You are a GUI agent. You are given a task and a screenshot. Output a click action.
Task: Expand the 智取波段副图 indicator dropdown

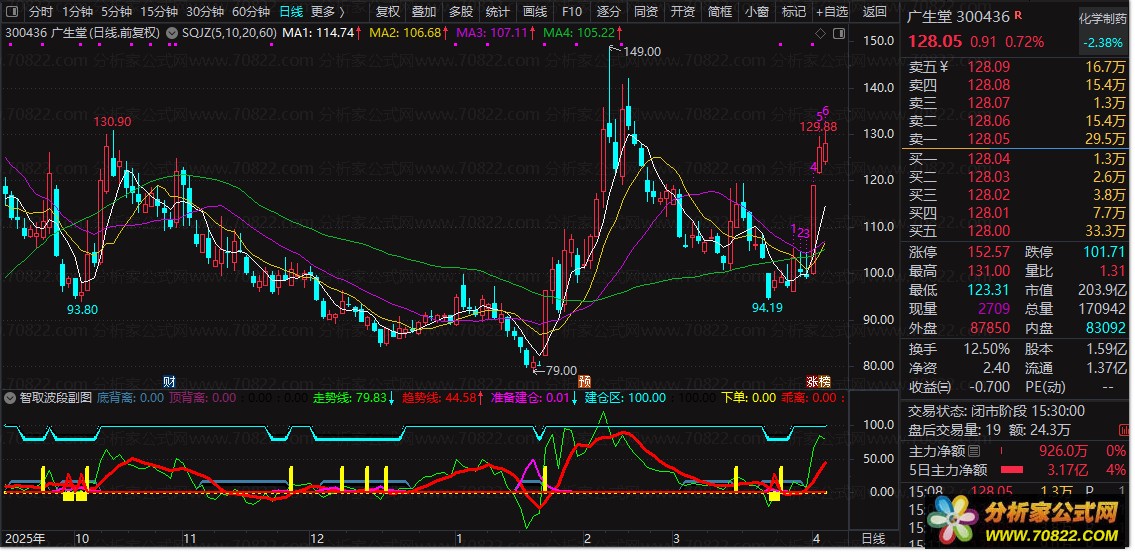pos(11,398)
